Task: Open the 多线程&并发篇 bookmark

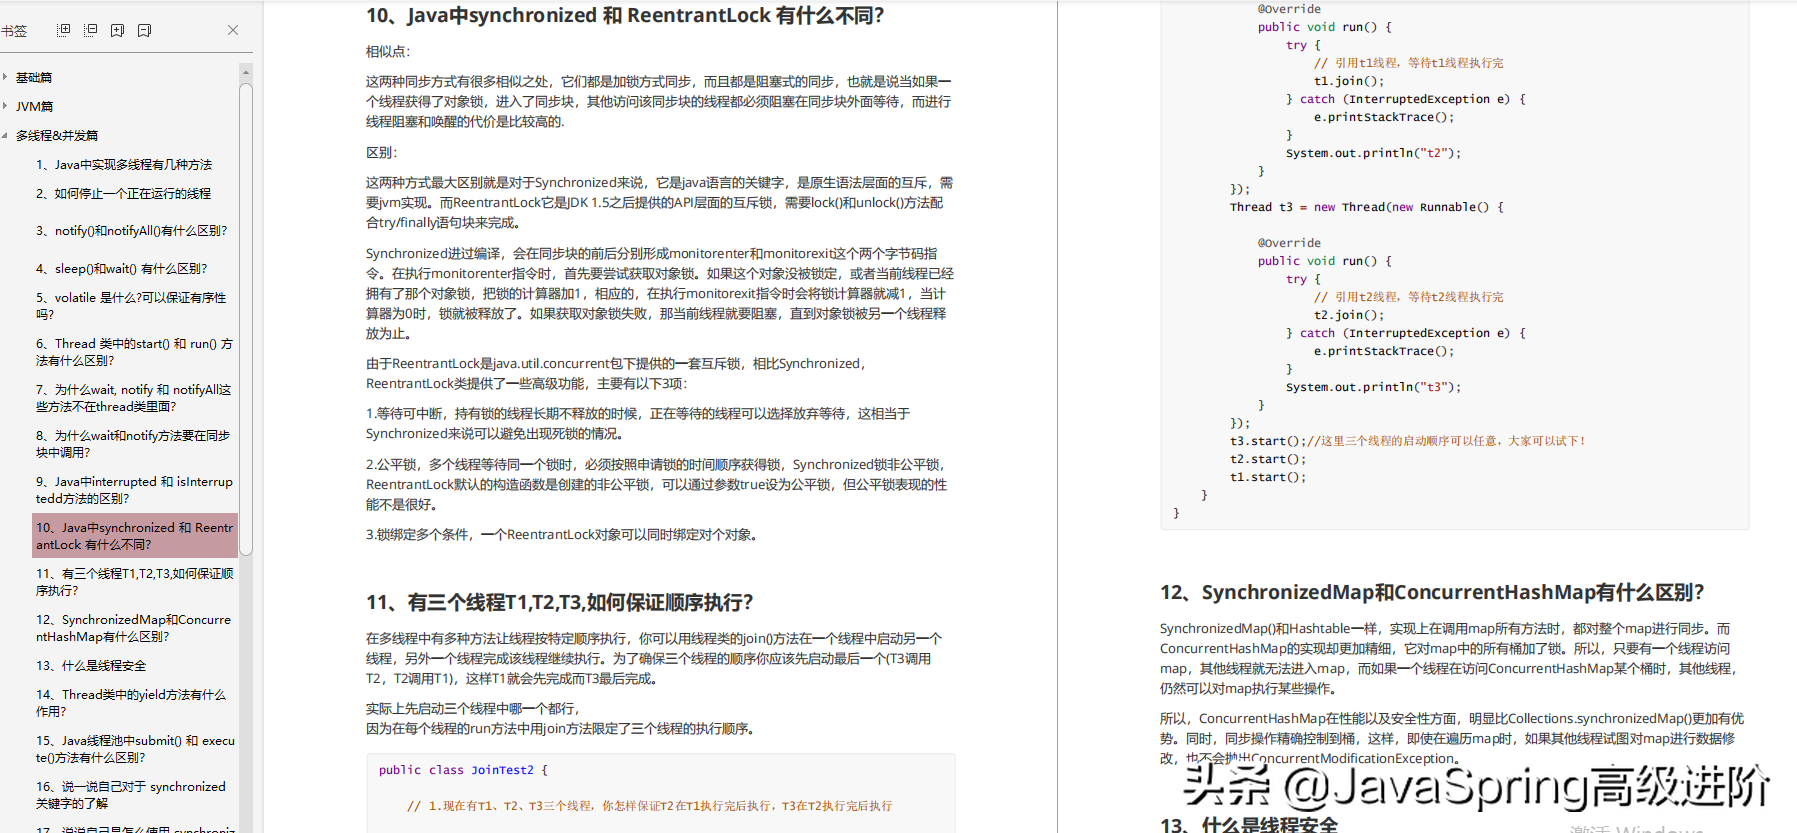Action: point(57,135)
